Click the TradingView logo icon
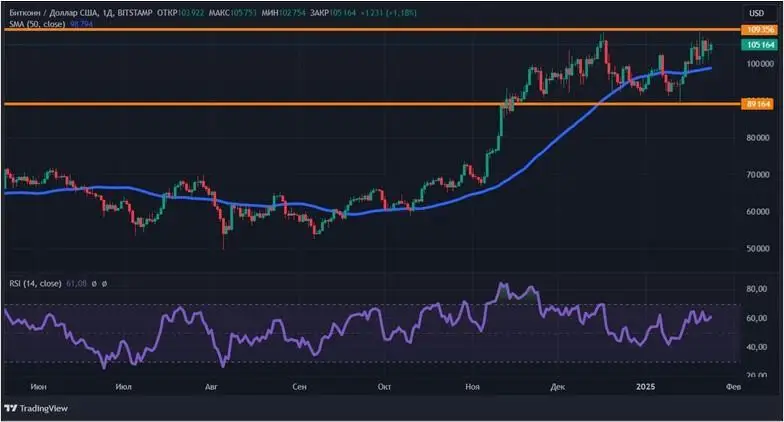The width and height of the screenshot is (784, 422). point(11,408)
